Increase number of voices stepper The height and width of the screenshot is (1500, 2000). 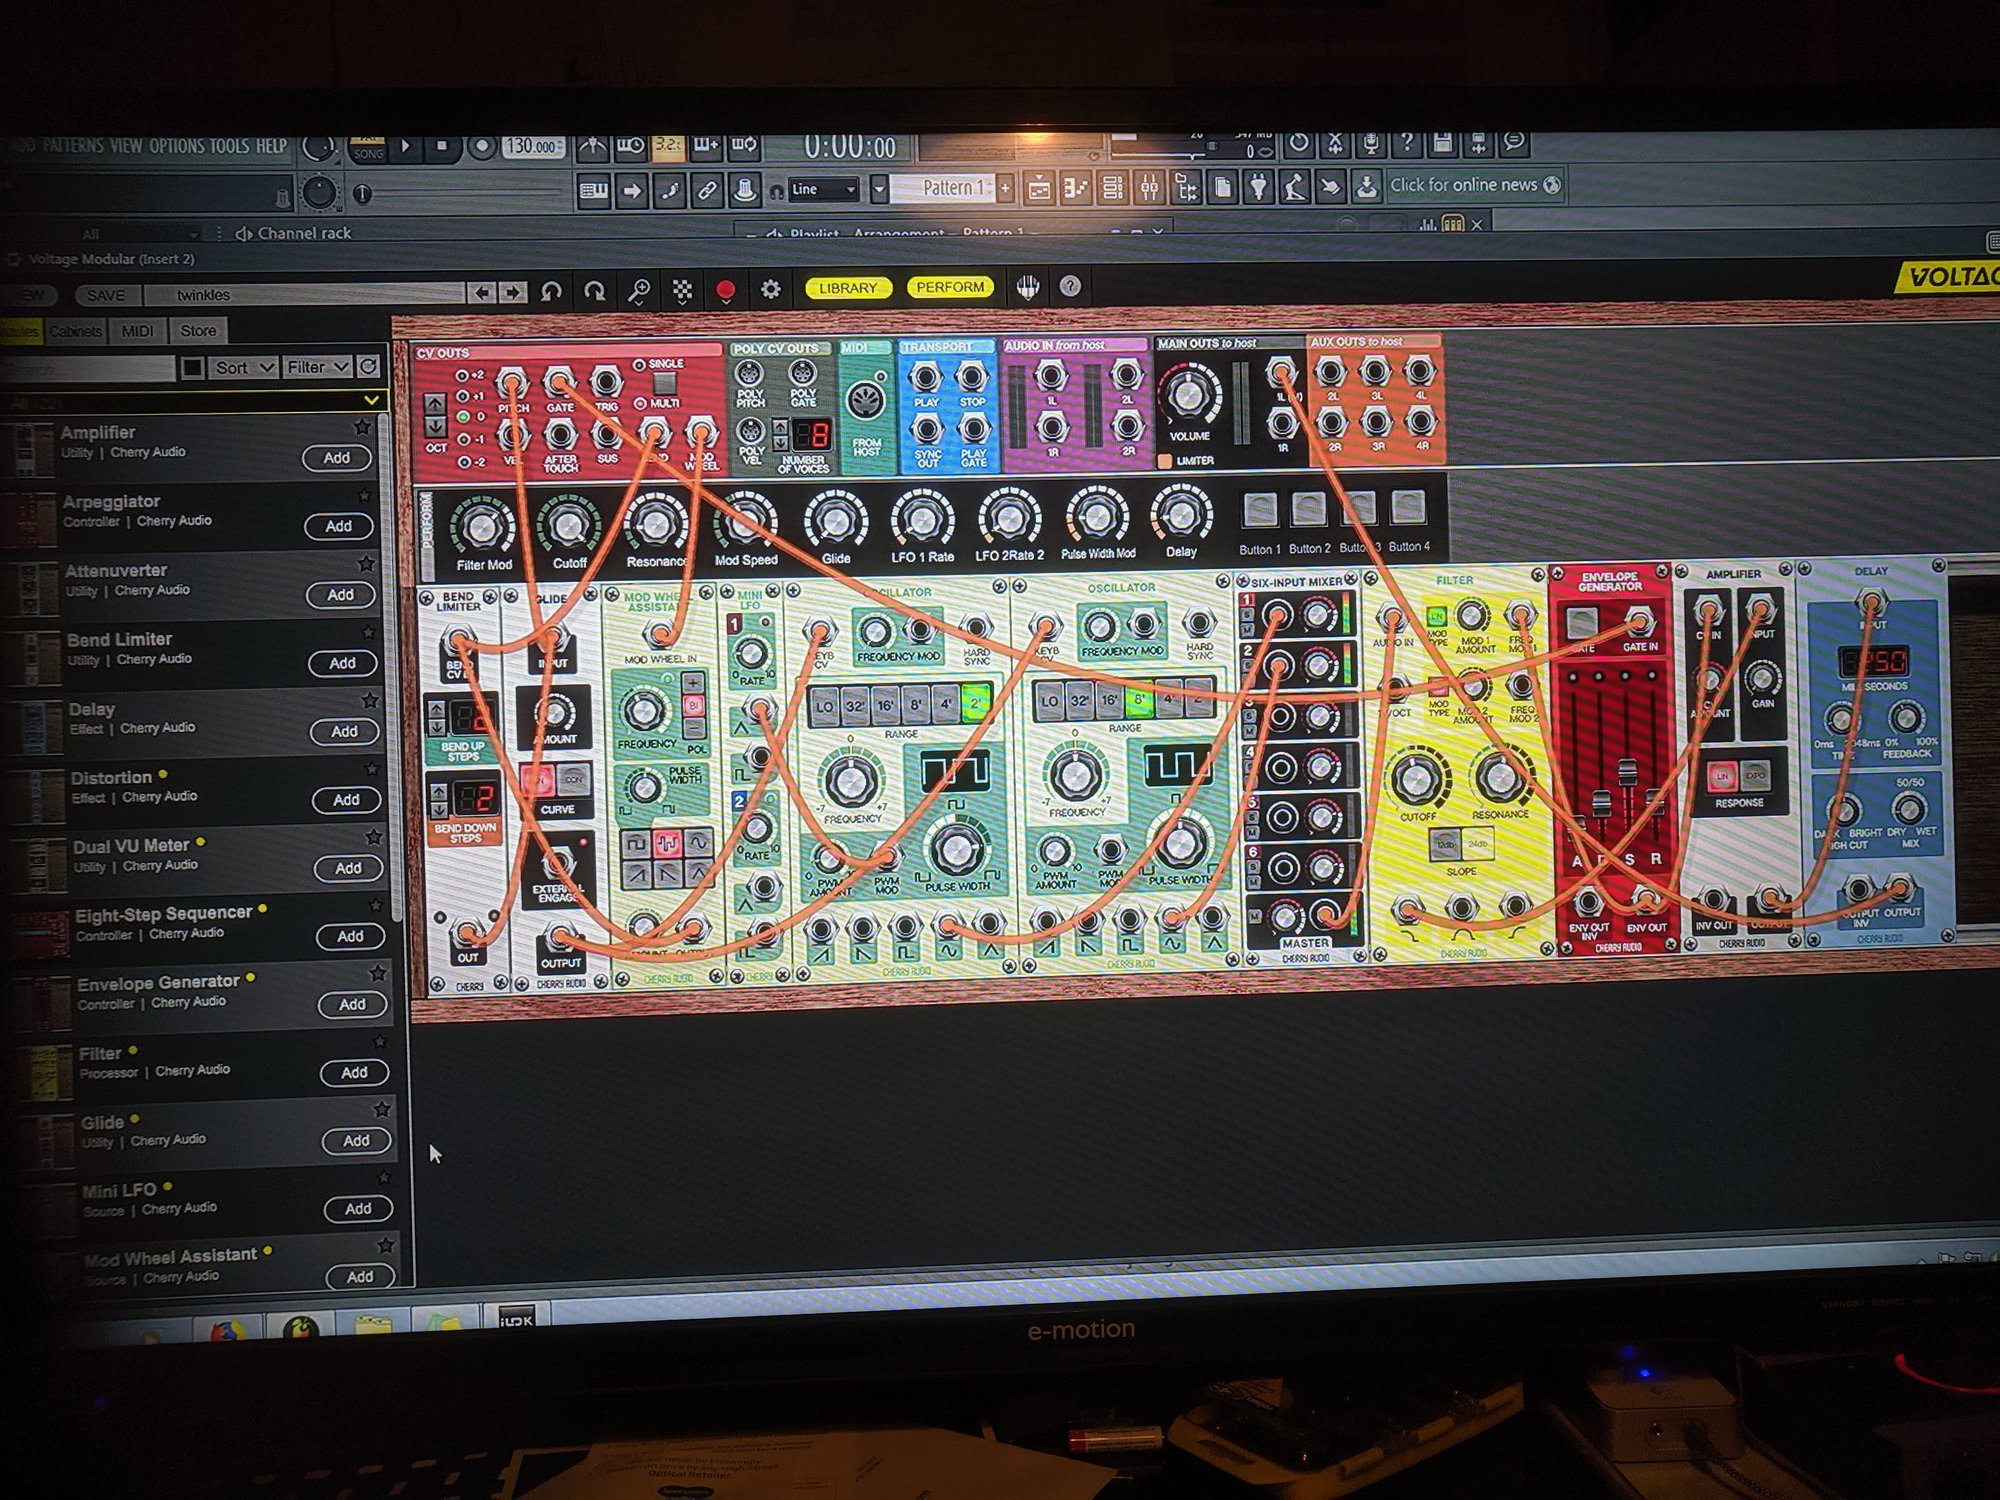click(781, 427)
